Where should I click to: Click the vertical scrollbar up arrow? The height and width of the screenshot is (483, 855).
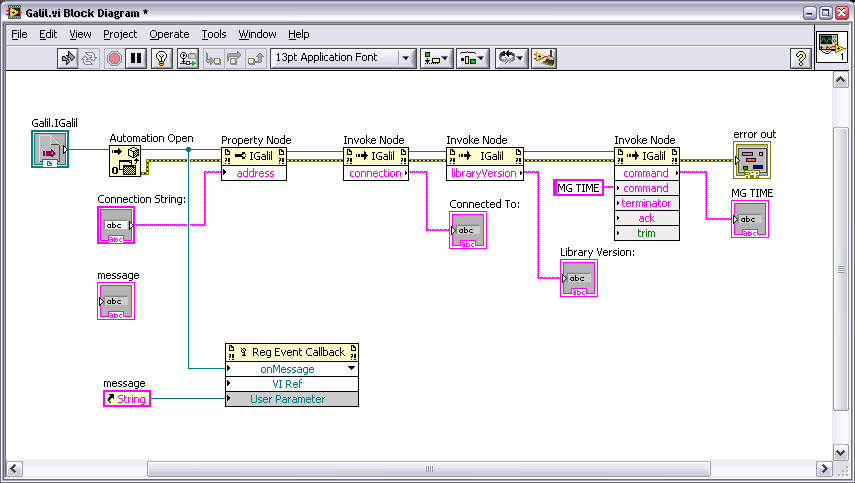(841, 80)
